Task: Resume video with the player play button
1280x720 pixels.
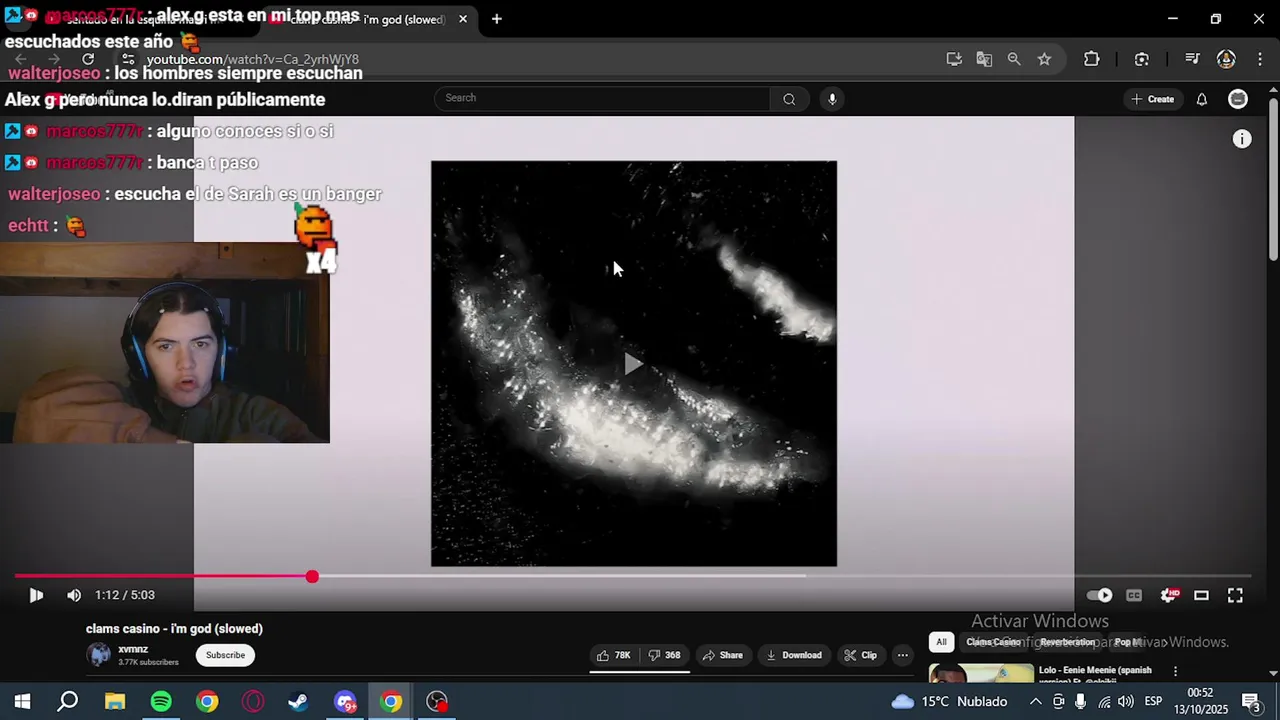Action: click(36, 595)
